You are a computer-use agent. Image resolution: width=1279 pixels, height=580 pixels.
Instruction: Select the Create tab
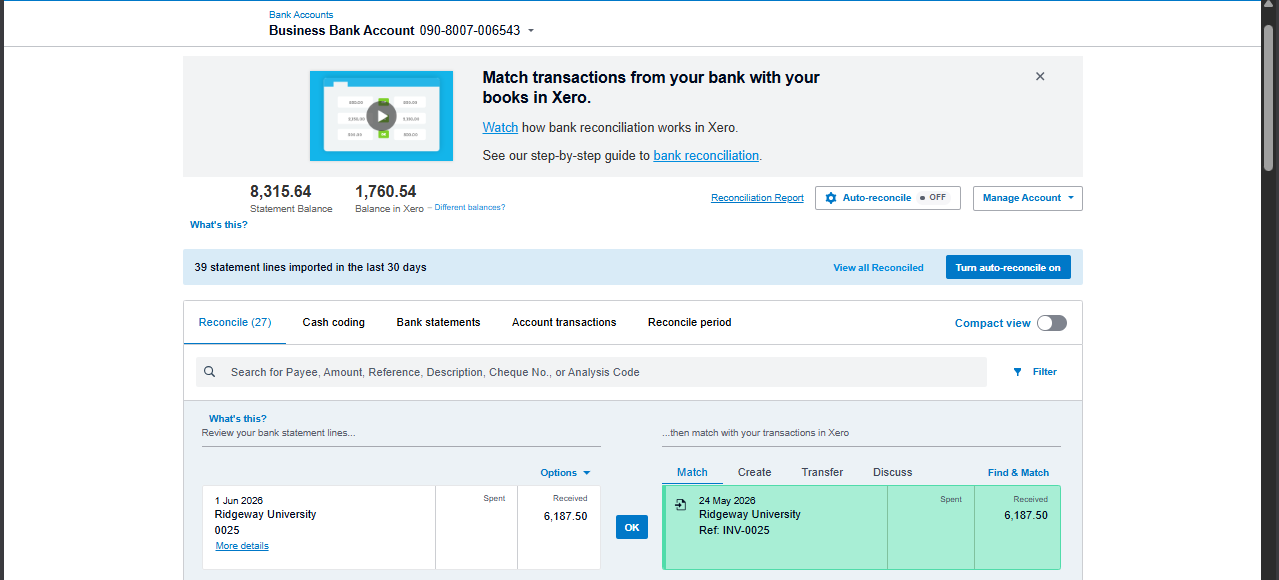755,472
